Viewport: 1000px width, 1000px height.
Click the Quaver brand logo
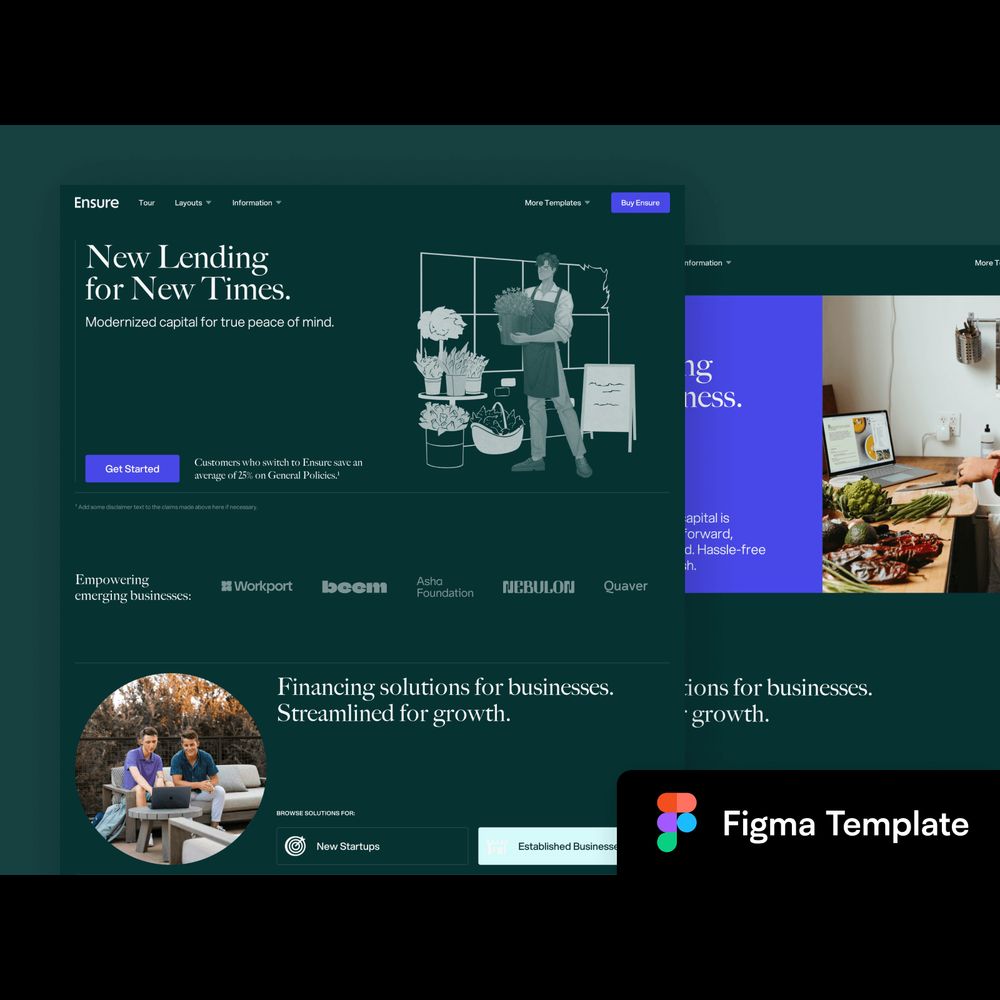625,586
